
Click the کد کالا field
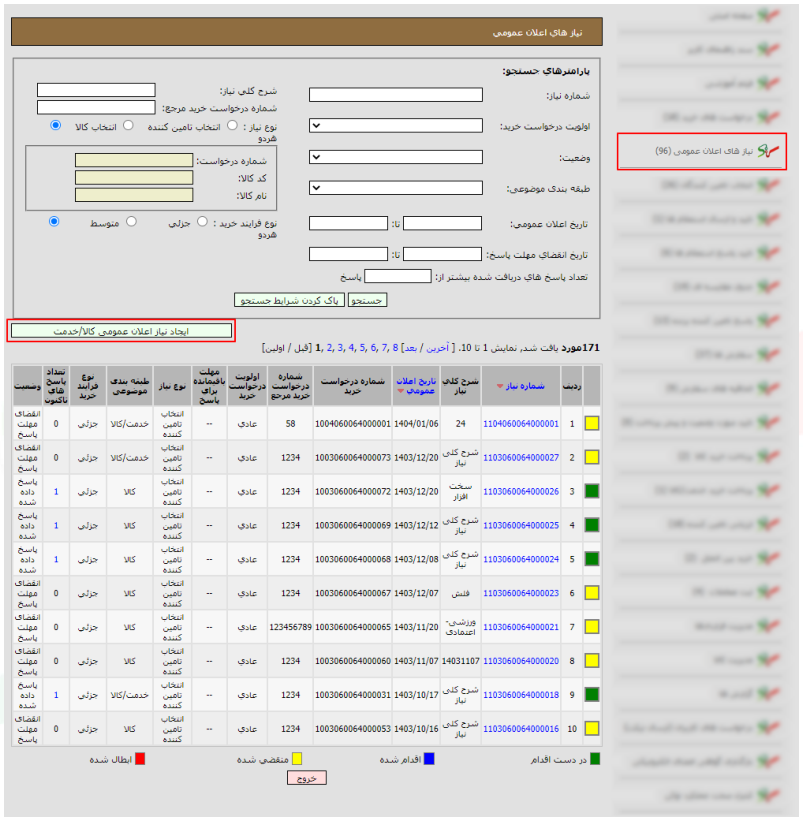(134, 177)
